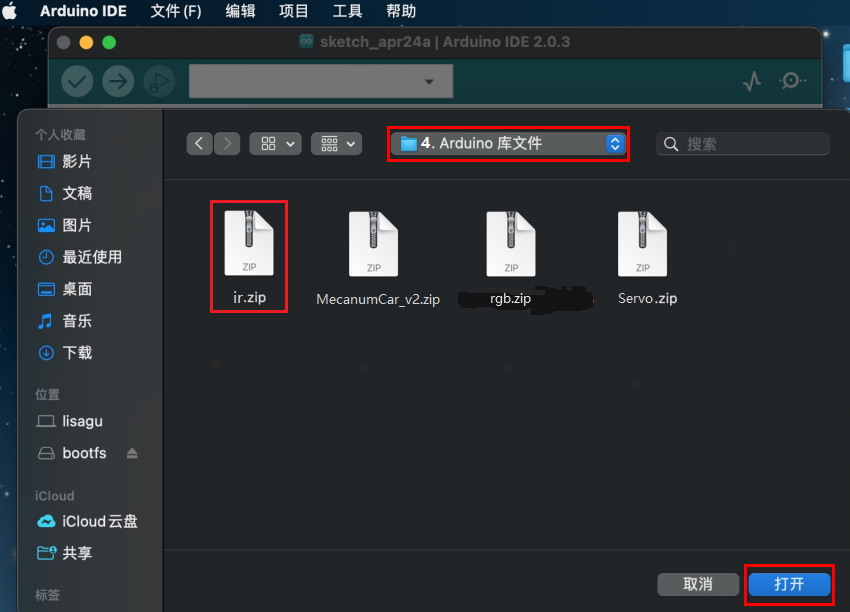Open 音乐 in the sidebar

(x=65, y=321)
